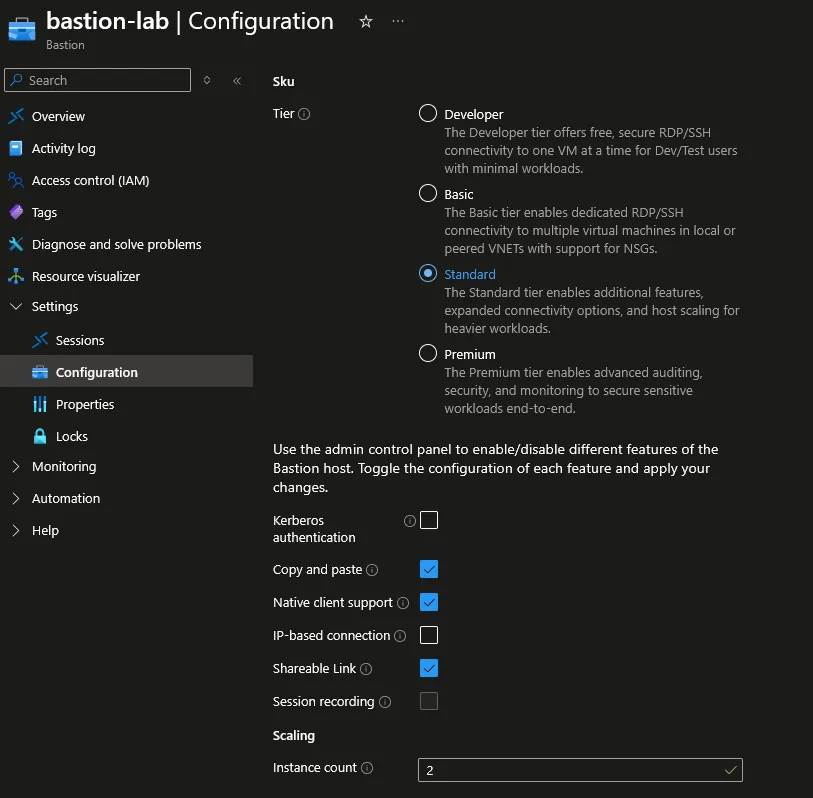This screenshot has width=813, height=798.
Task: Expand the Monitoring section
Action: (x=16, y=467)
